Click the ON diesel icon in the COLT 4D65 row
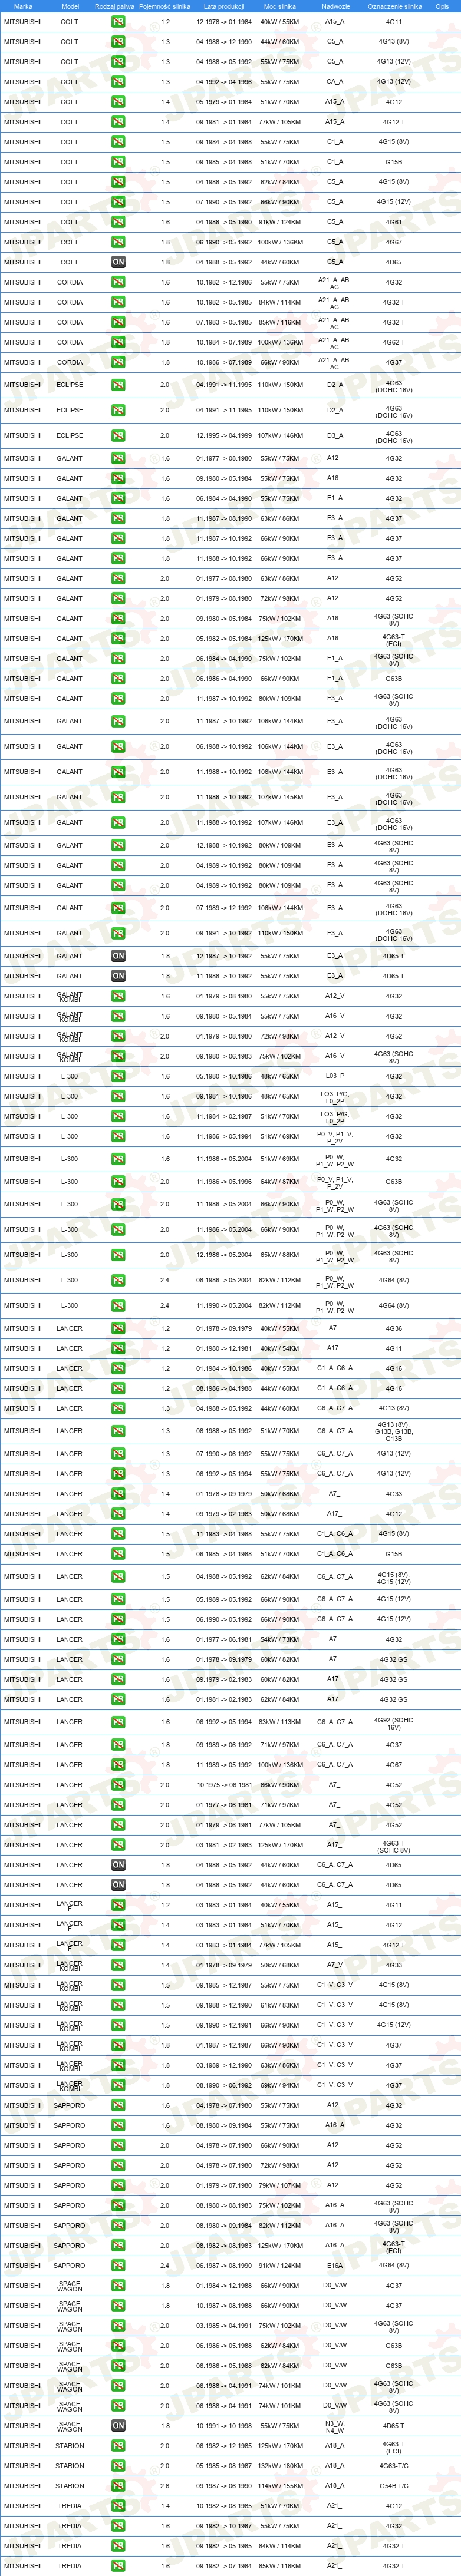This screenshot has height=2576, width=461. (x=118, y=262)
